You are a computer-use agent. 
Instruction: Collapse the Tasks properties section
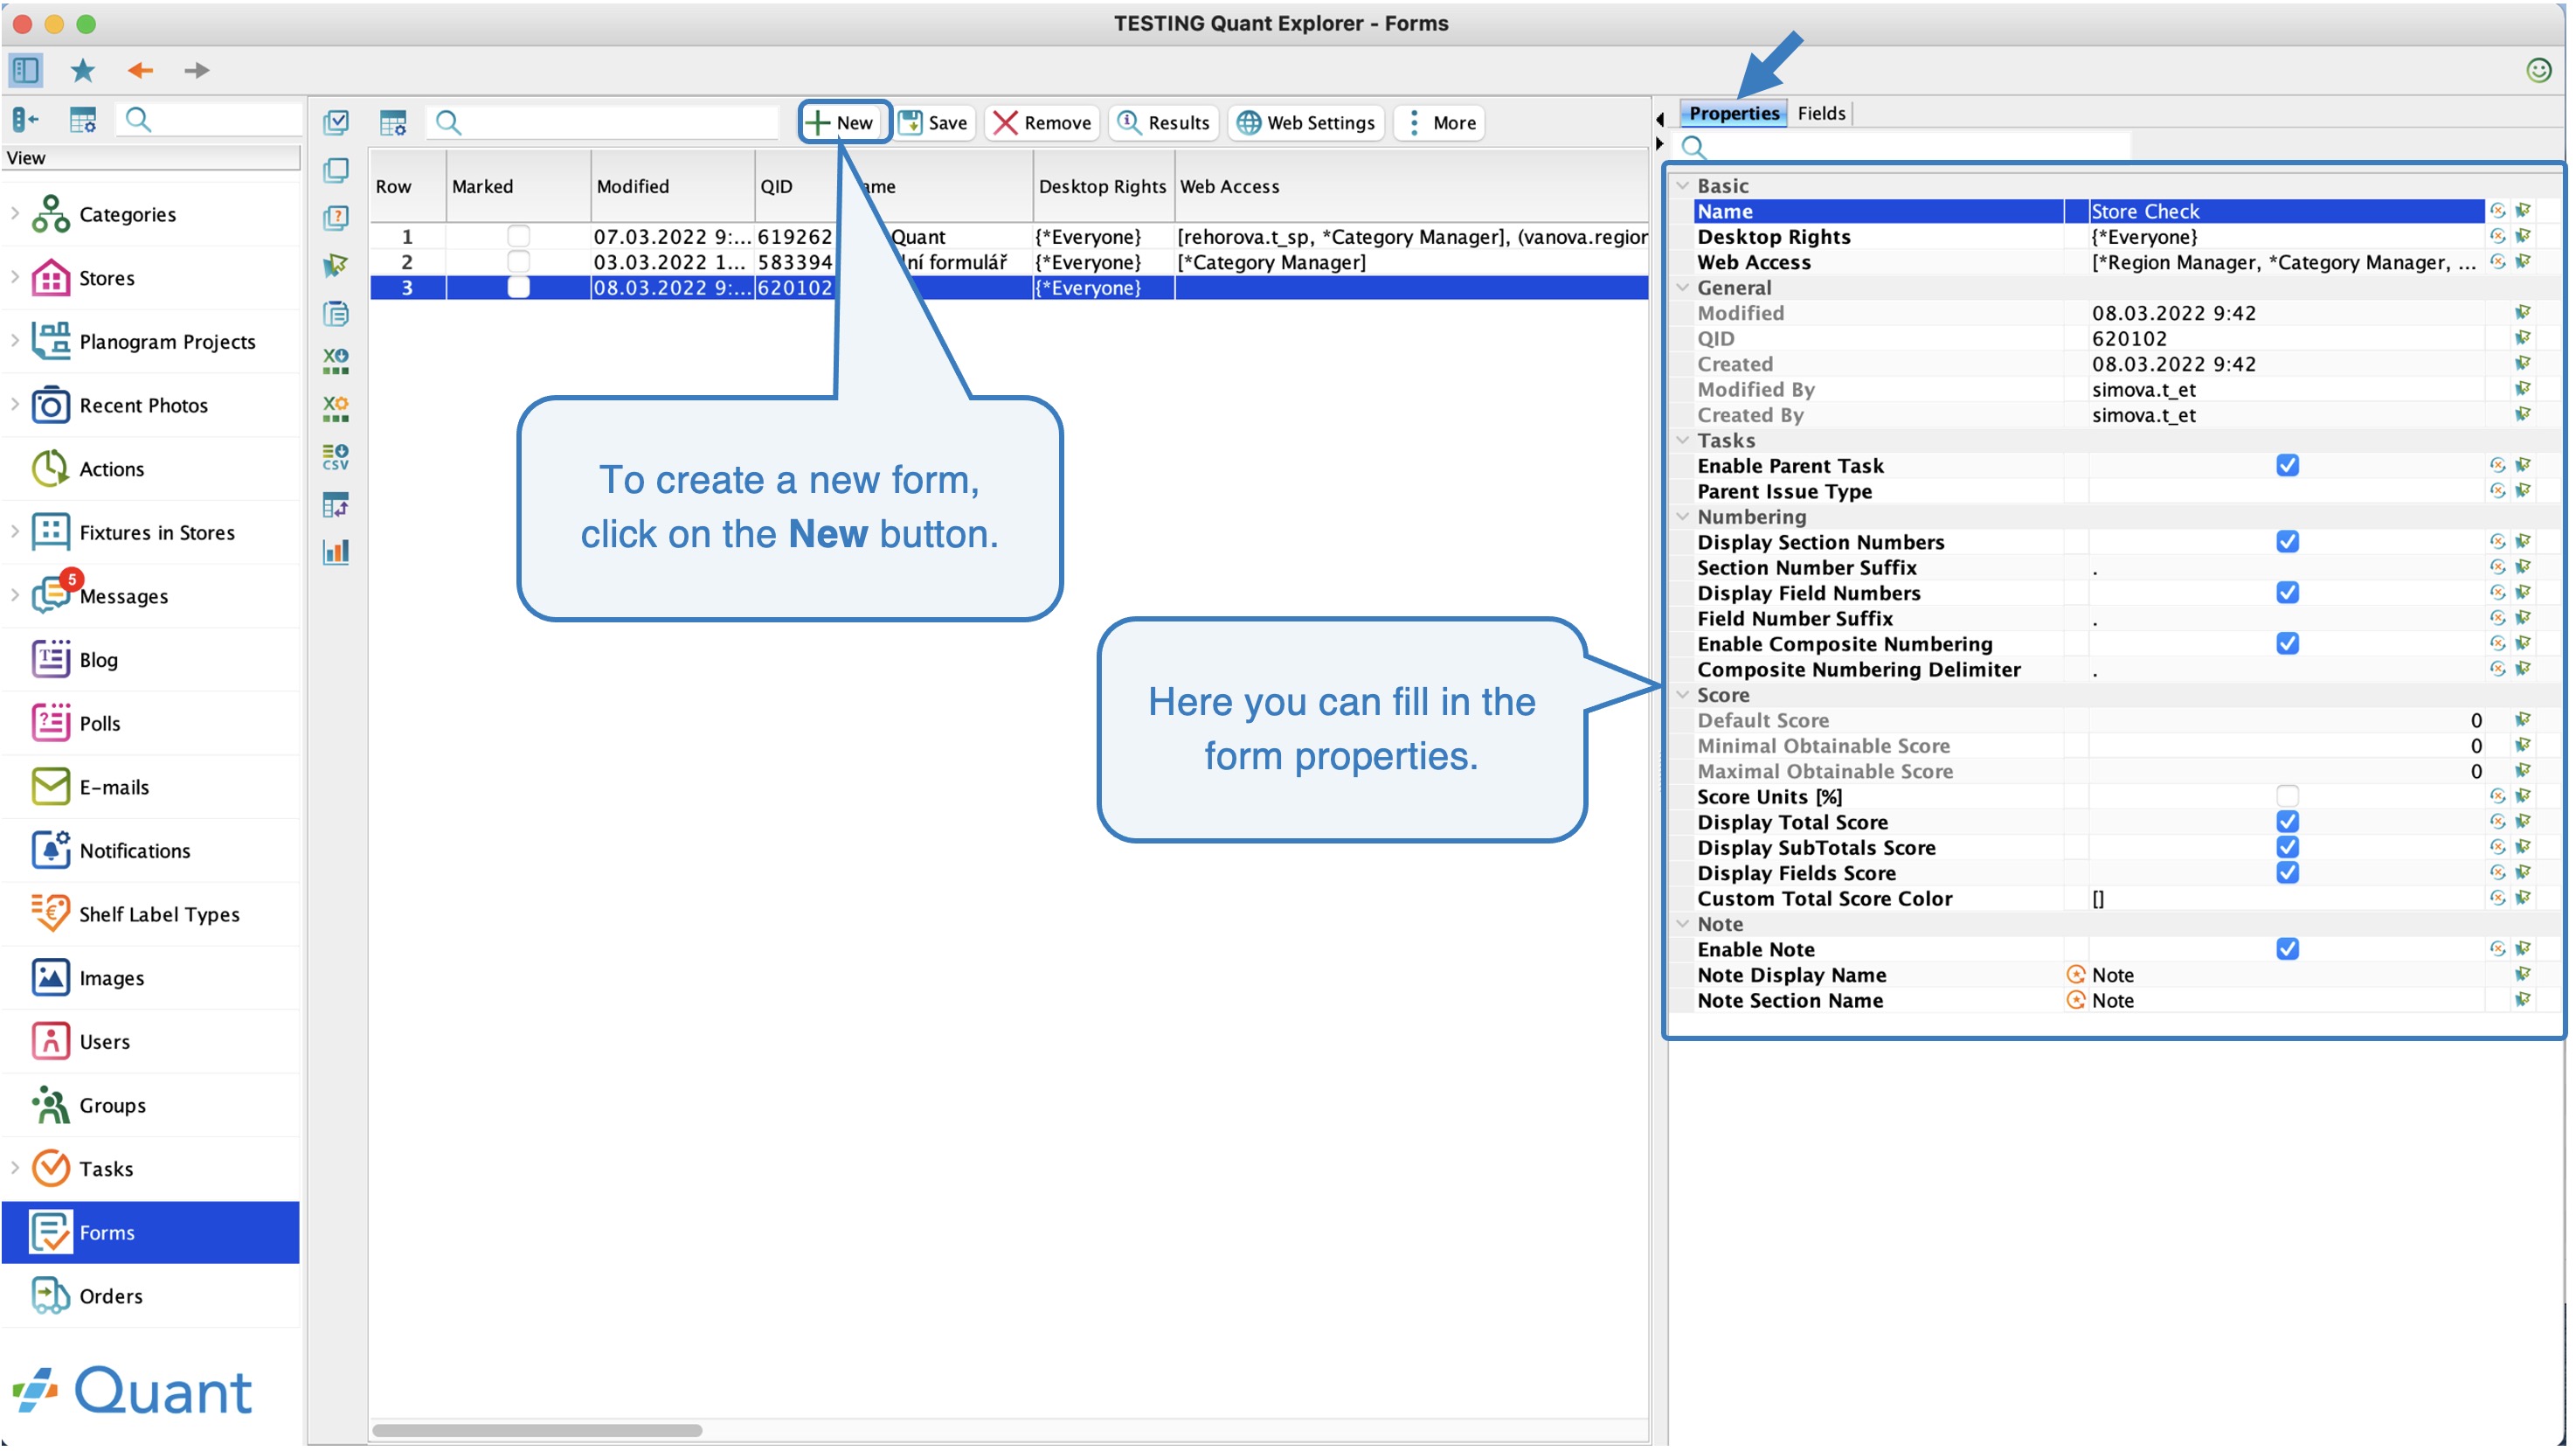[x=1683, y=441]
